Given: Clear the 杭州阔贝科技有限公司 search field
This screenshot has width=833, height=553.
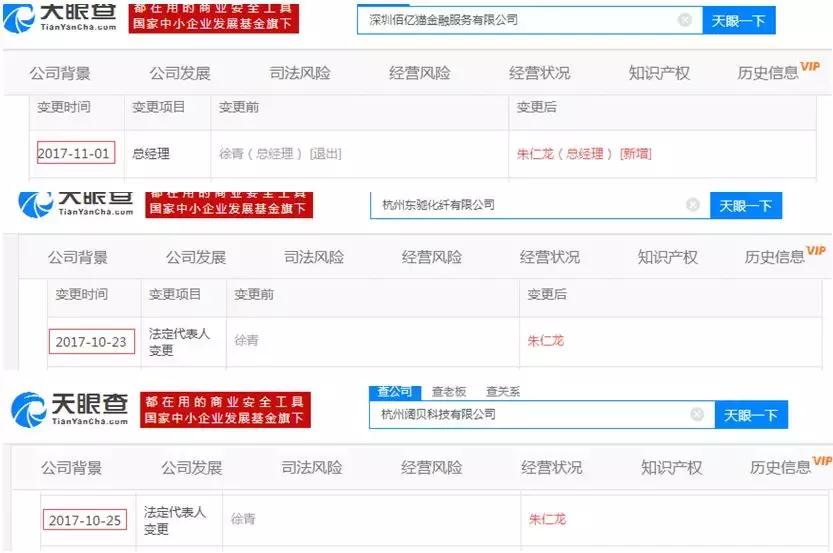Looking at the screenshot, I should pos(697,414).
